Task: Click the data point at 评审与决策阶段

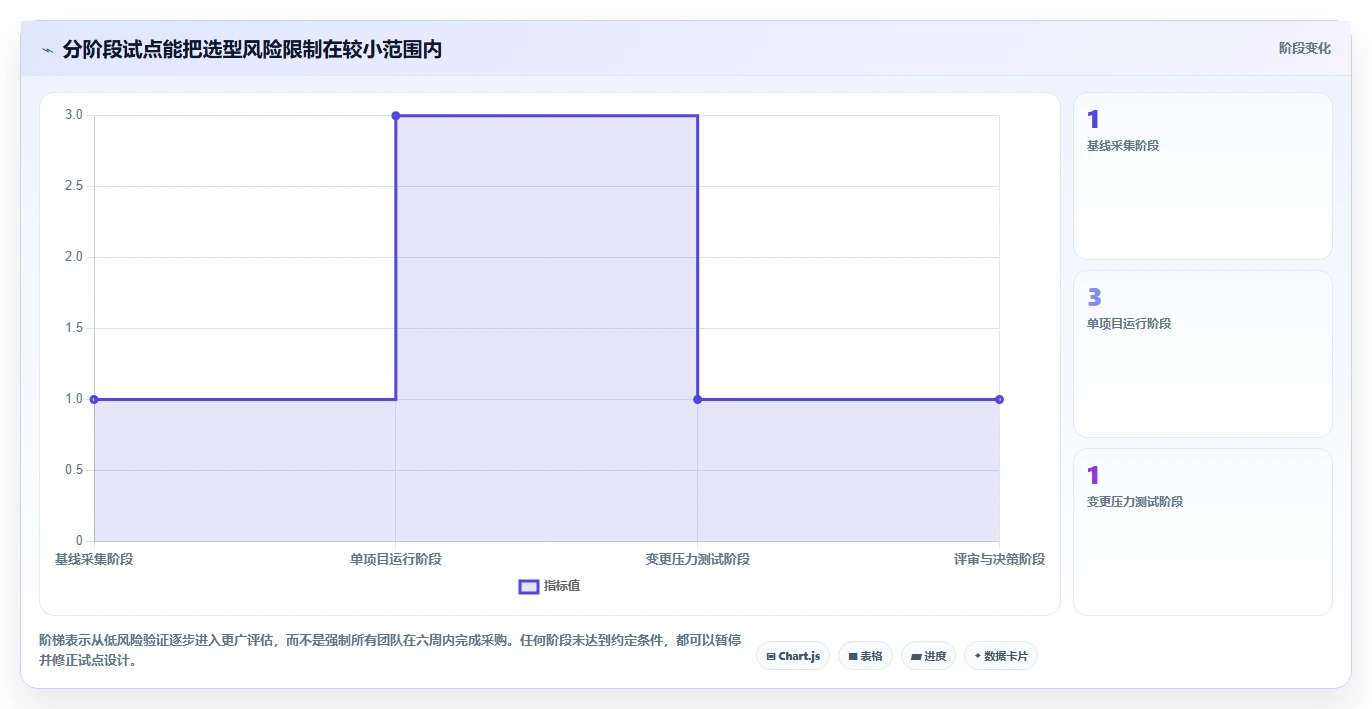Action: (x=999, y=399)
